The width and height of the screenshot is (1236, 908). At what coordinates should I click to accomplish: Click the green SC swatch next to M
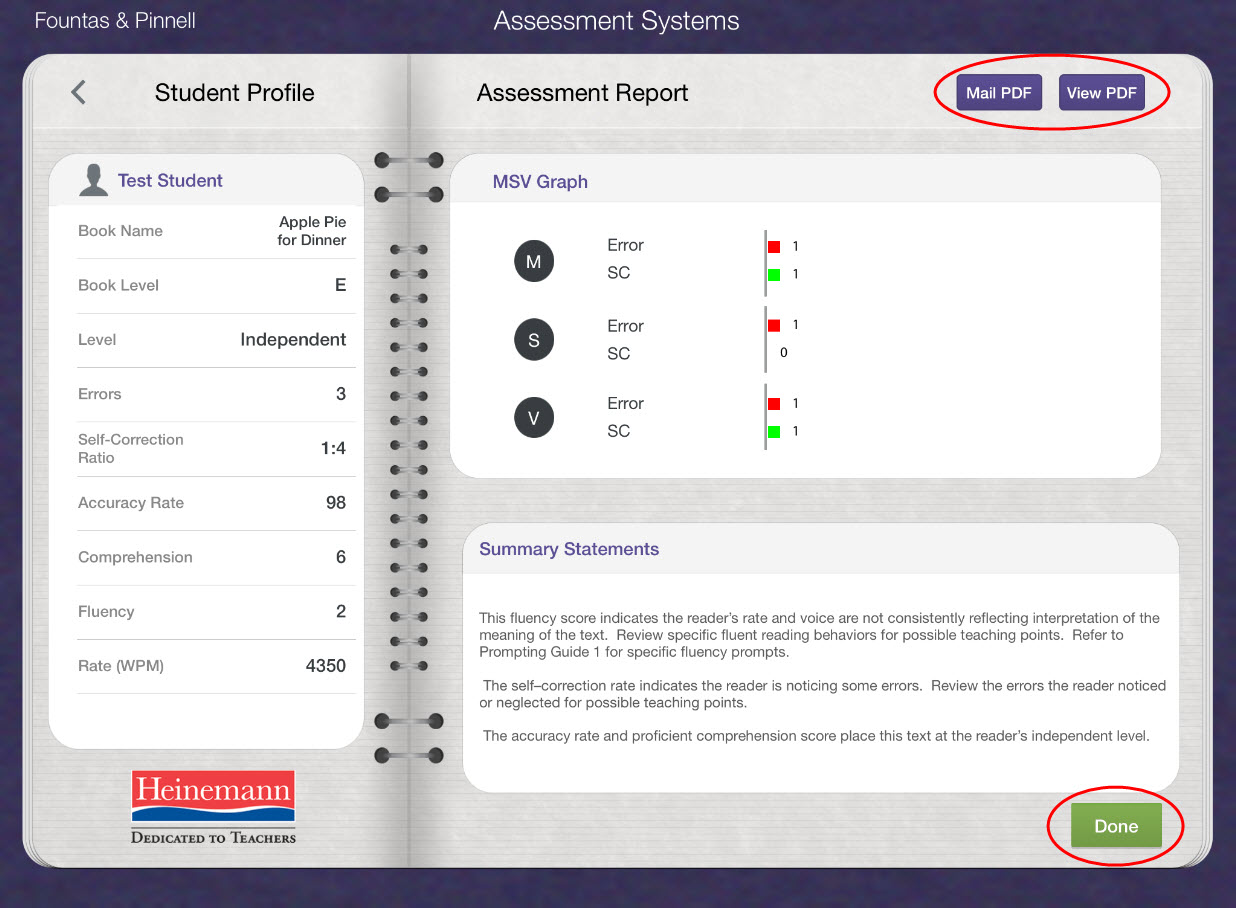772,273
